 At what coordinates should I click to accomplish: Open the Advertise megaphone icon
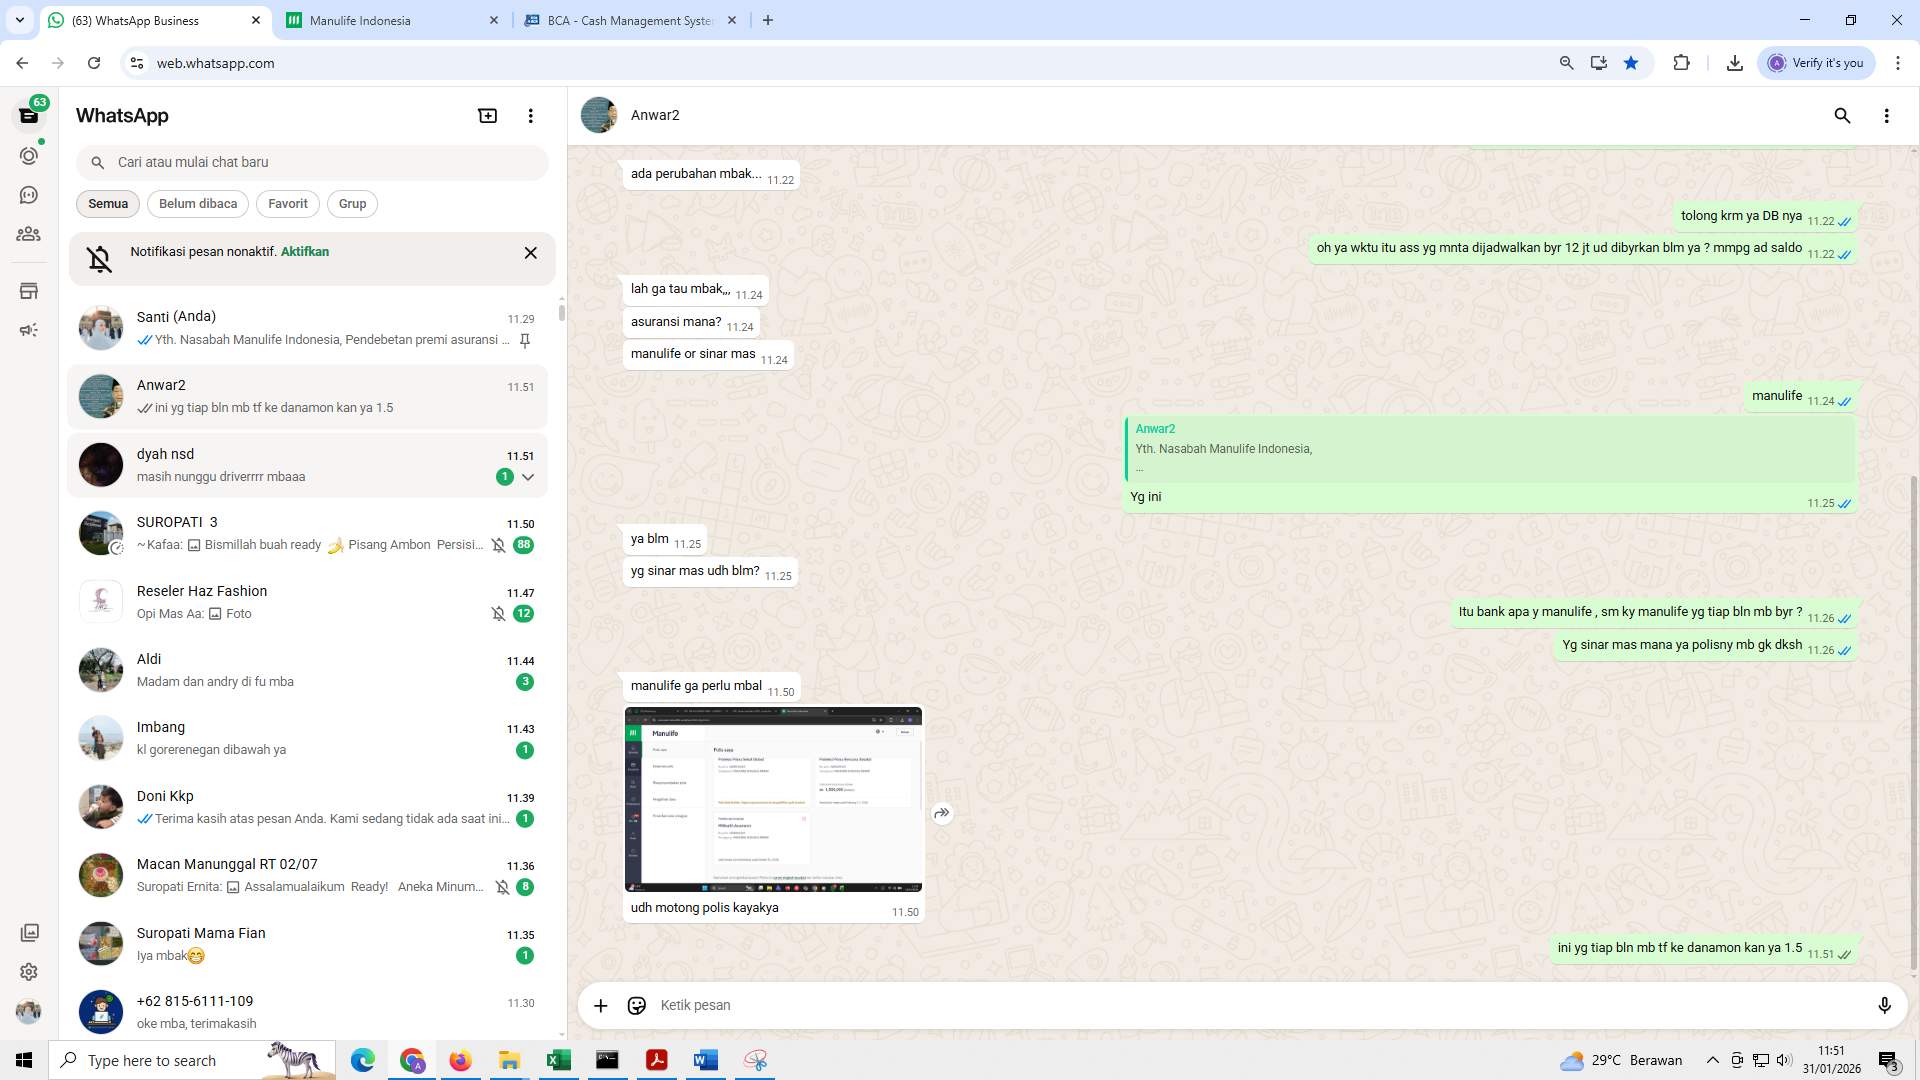(29, 329)
